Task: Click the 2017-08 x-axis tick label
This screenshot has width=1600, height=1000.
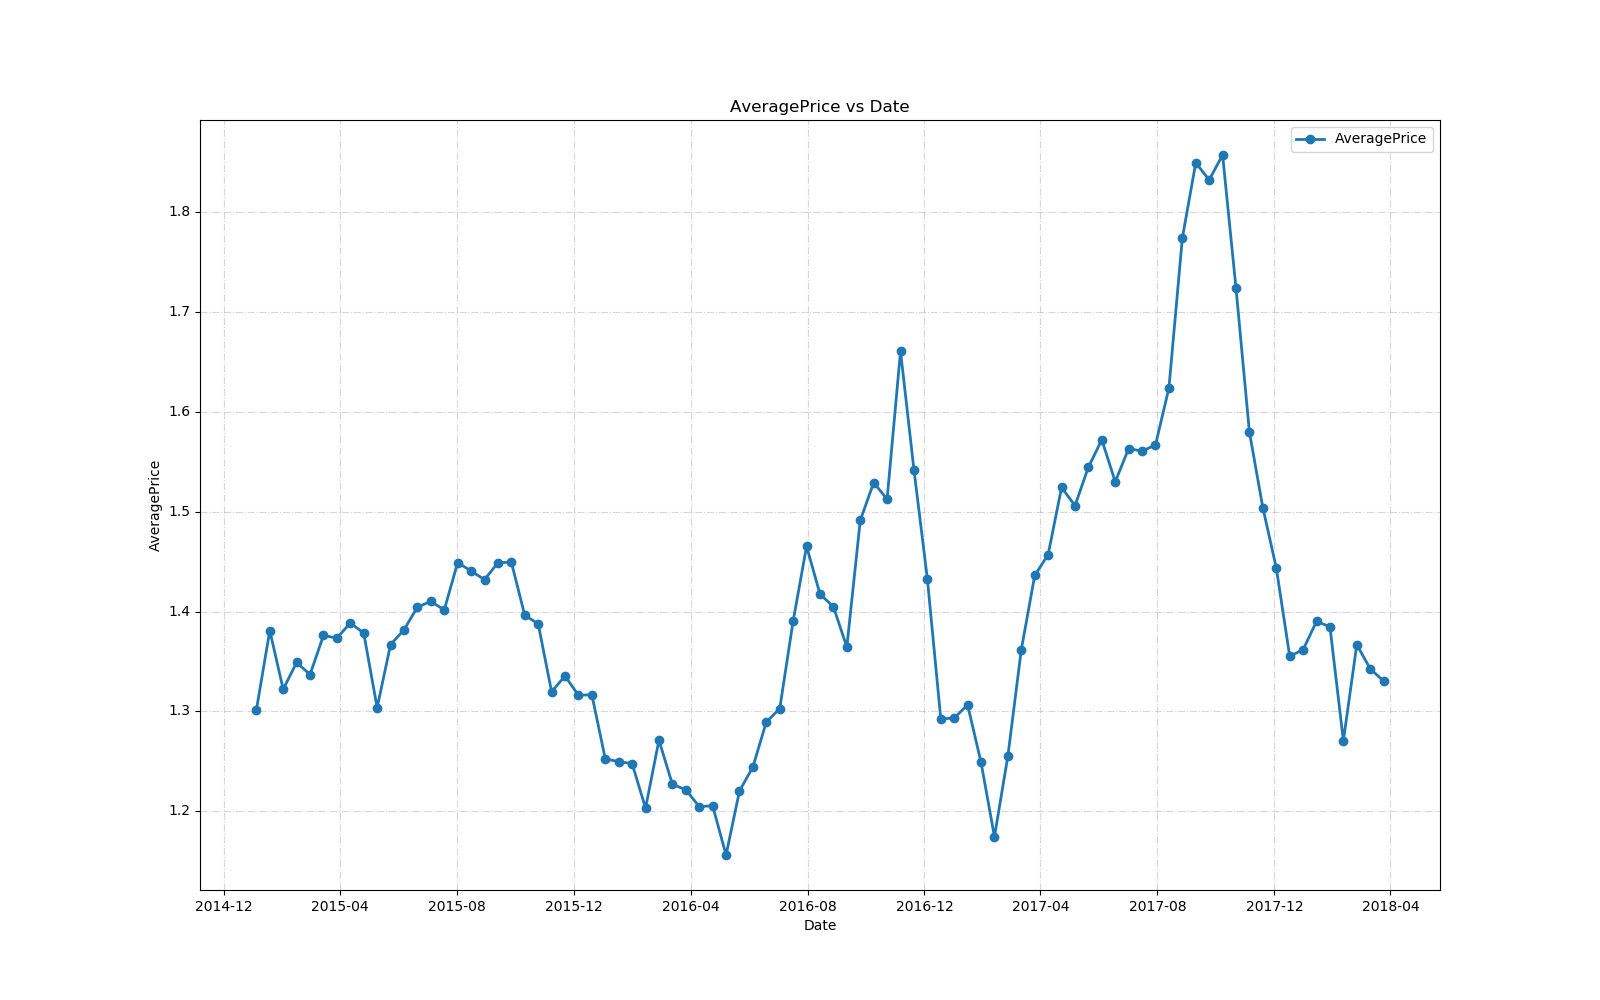Action: pyautogui.click(x=1157, y=907)
